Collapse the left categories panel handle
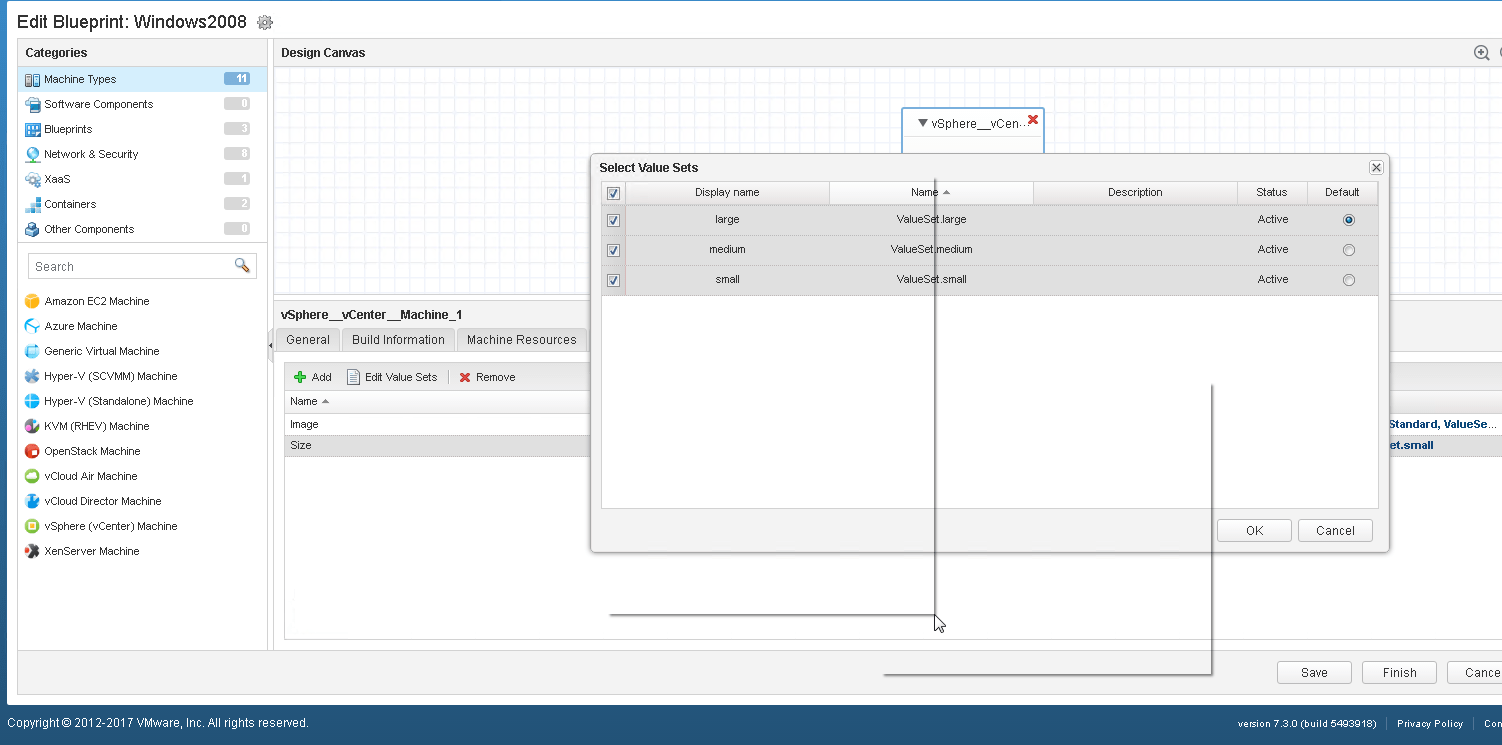1502x745 pixels. (270, 345)
